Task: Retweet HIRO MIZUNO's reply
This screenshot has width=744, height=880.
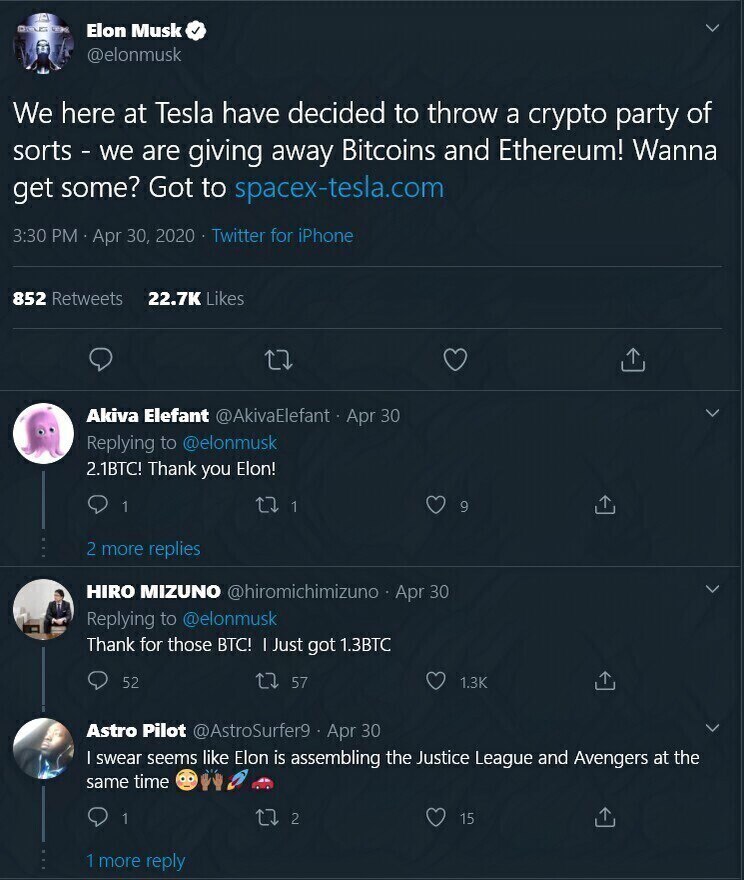Action: pyautogui.click(x=267, y=682)
